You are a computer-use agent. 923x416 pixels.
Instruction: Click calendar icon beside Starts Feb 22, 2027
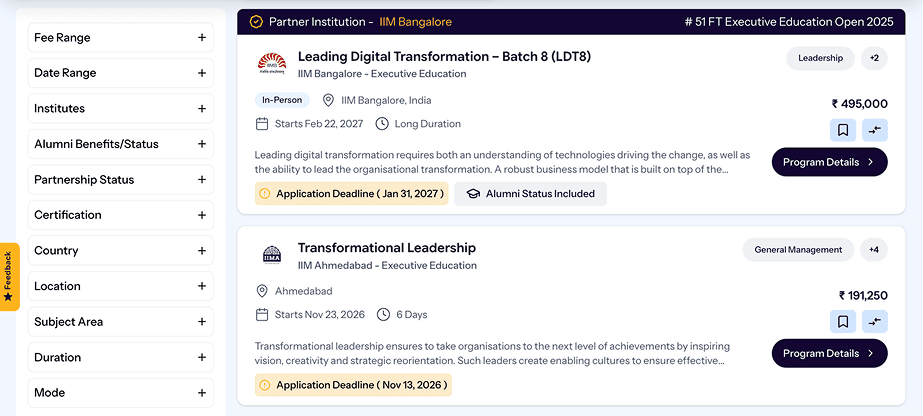tap(262, 124)
